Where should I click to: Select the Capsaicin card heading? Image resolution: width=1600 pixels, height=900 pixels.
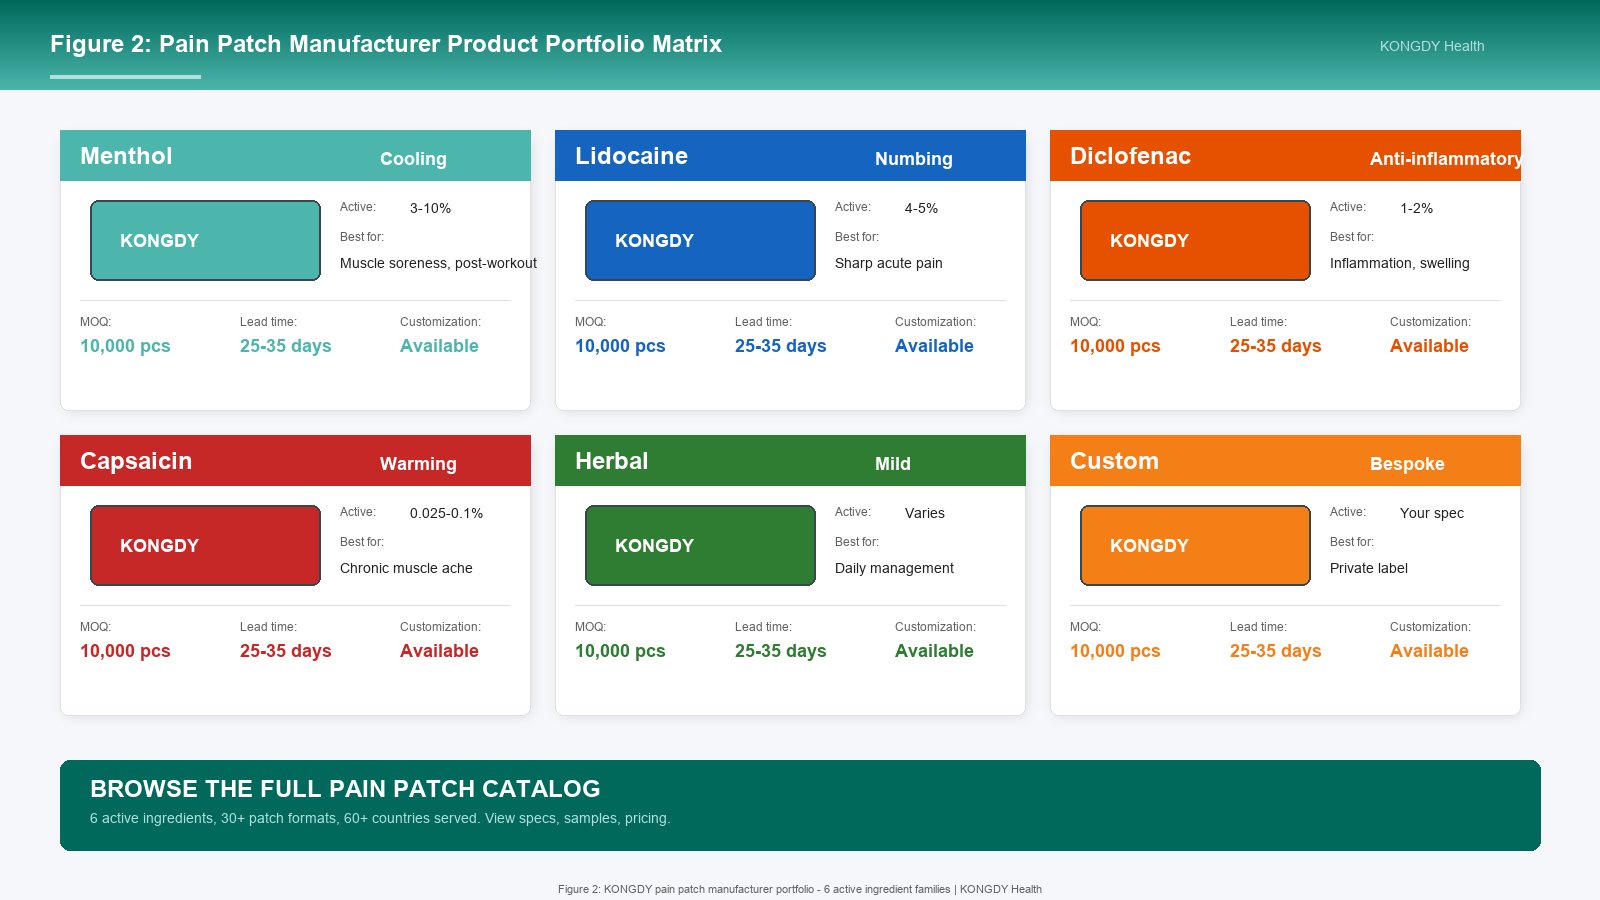[136, 461]
